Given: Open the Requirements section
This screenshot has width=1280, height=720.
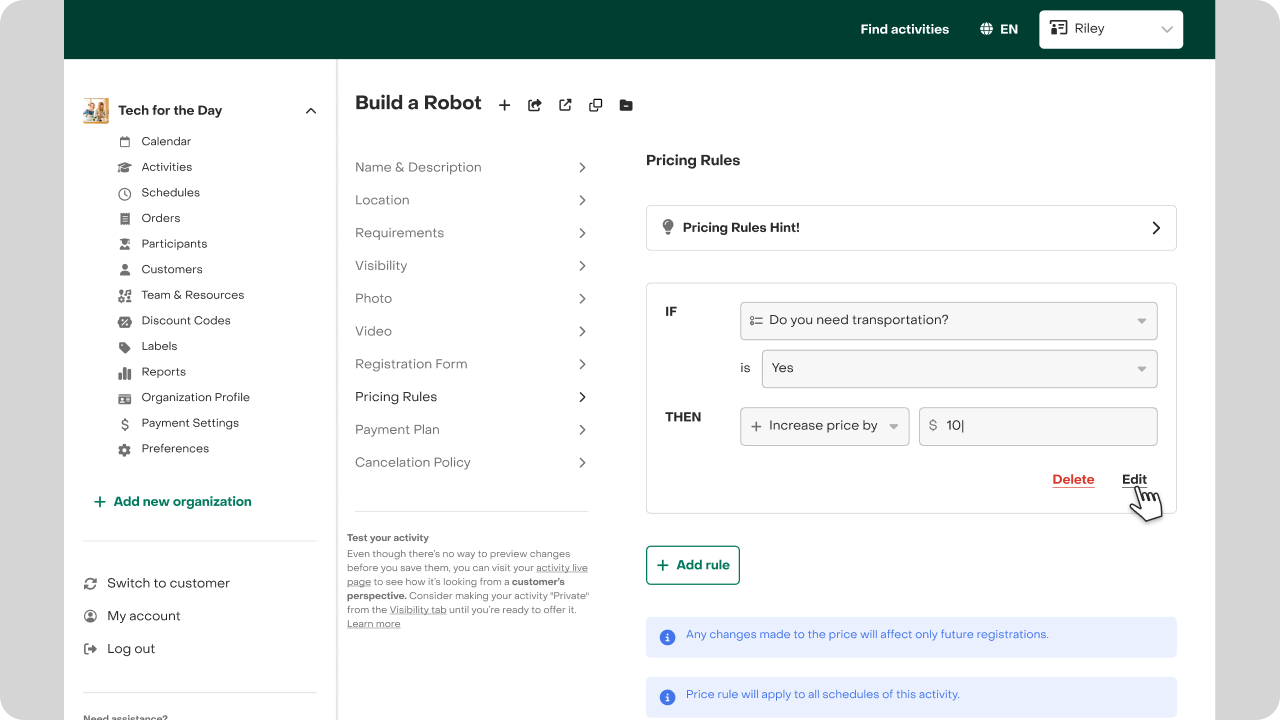Looking at the screenshot, I should tap(471, 233).
